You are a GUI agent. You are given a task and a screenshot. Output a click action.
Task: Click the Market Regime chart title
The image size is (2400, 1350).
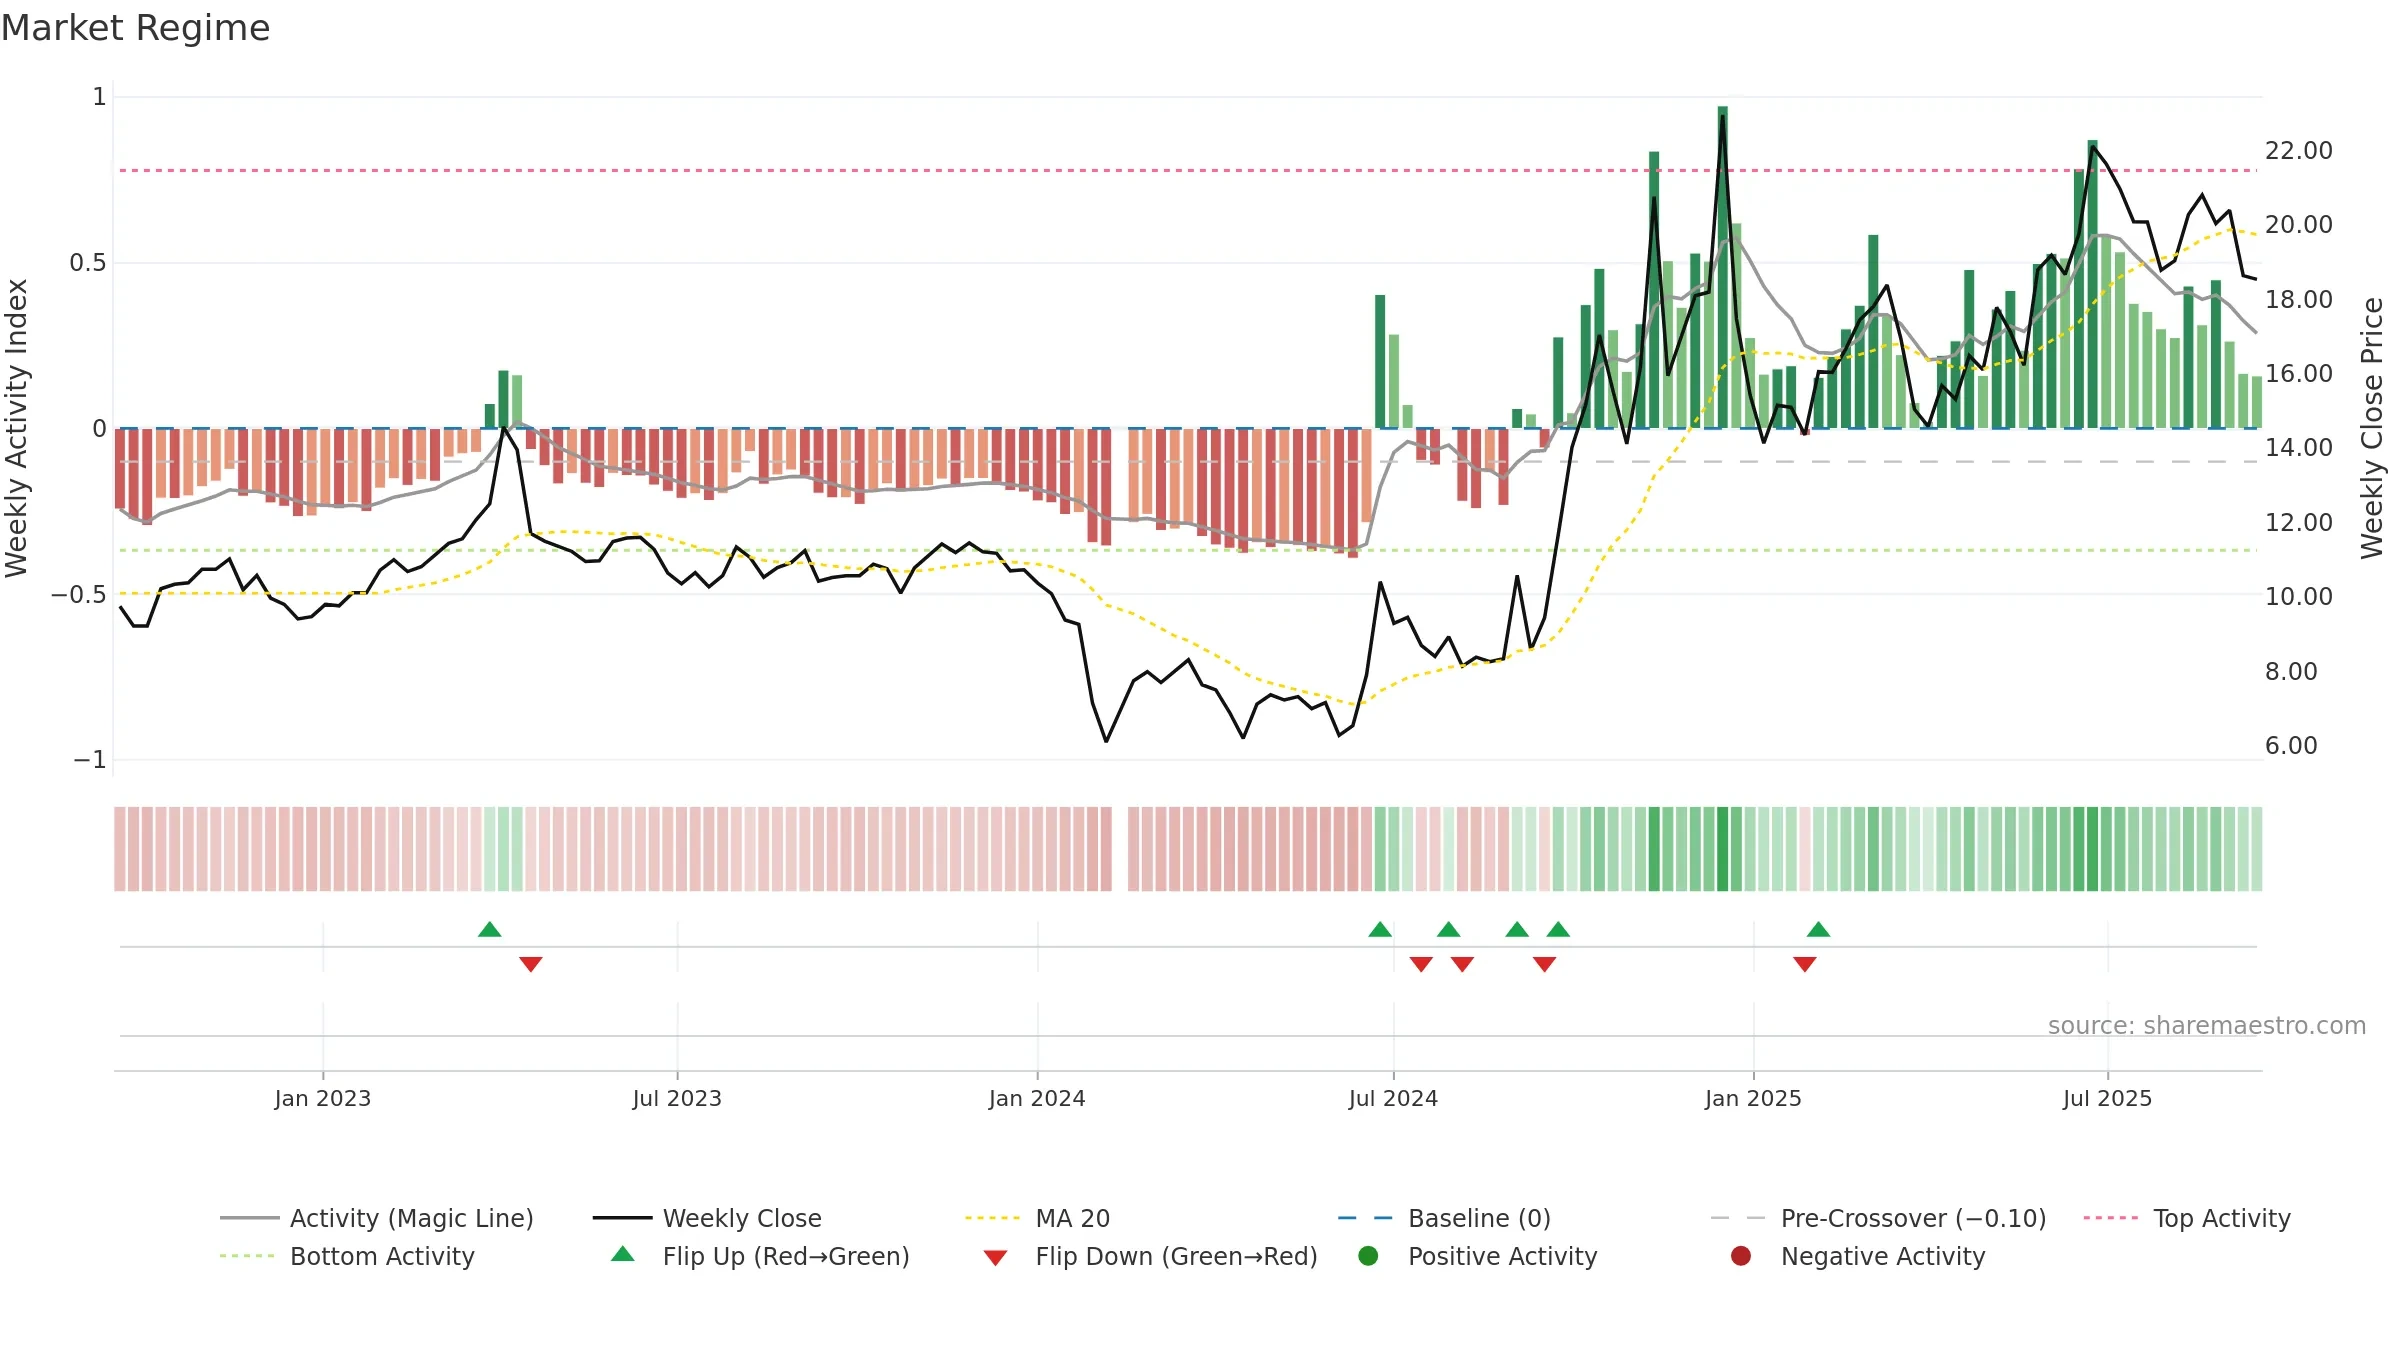tap(136, 28)
